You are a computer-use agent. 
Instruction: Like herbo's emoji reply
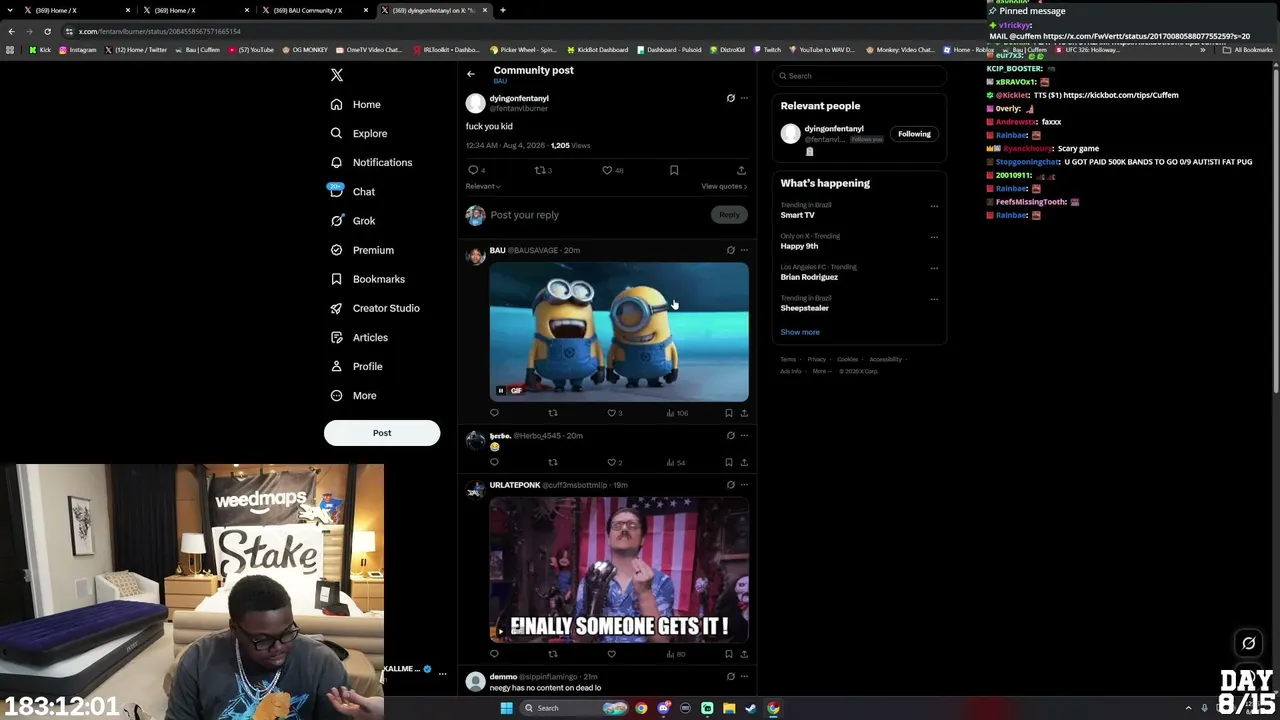click(x=612, y=462)
